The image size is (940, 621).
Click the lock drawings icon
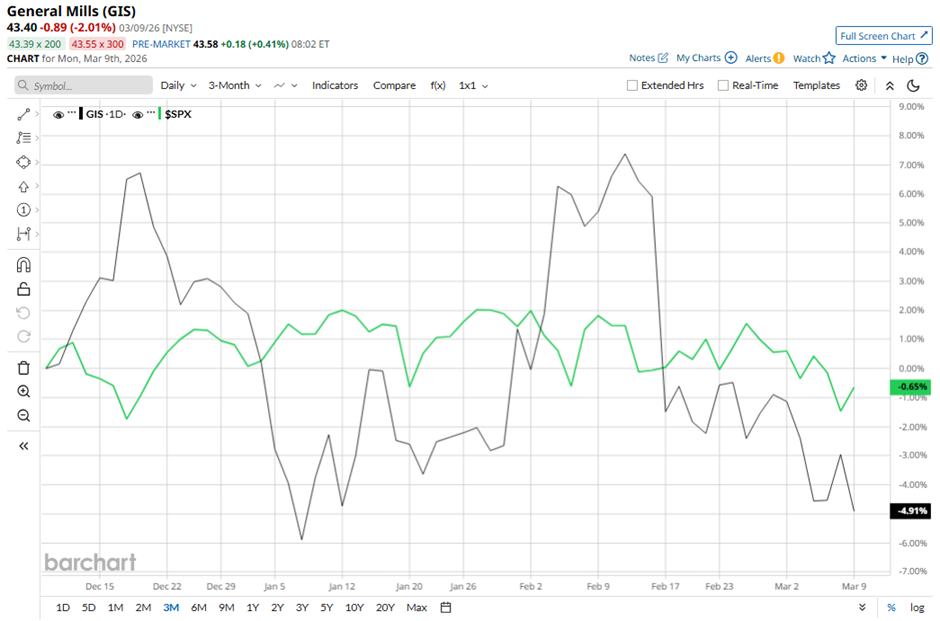pyautogui.click(x=24, y=289)
